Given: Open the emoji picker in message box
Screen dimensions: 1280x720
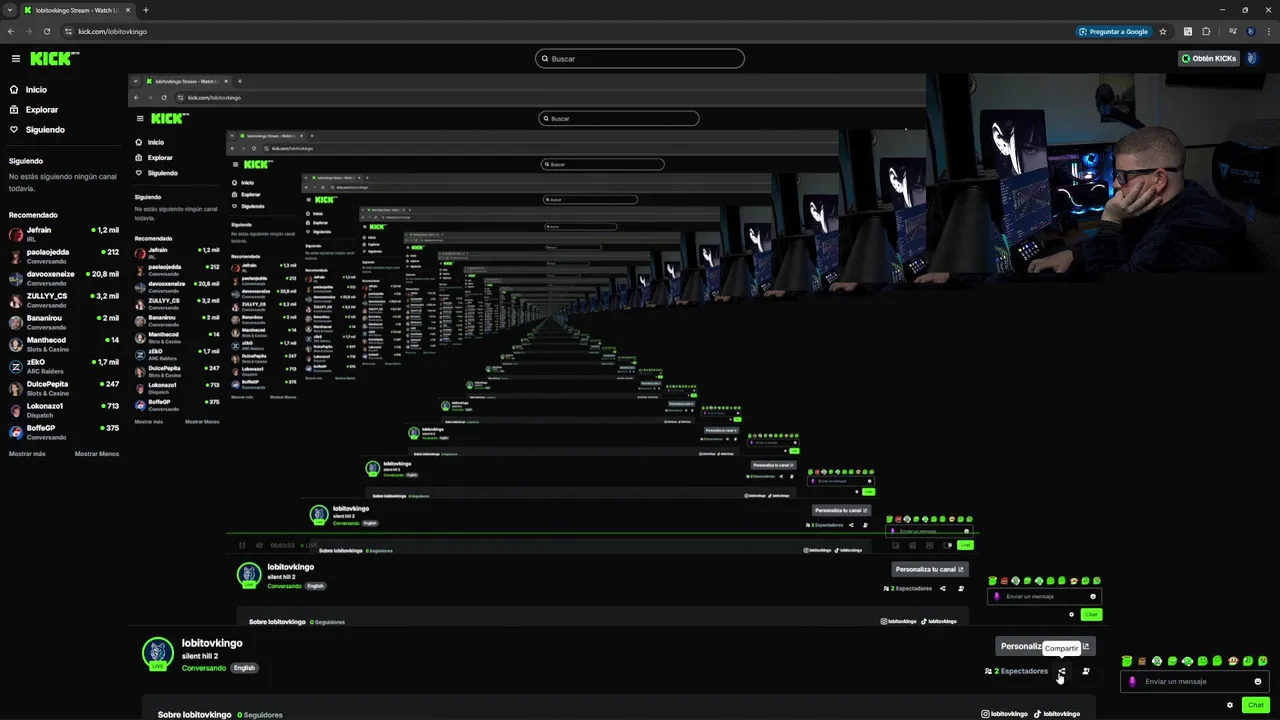Looking at the screenshot, I should (1258, 682).
